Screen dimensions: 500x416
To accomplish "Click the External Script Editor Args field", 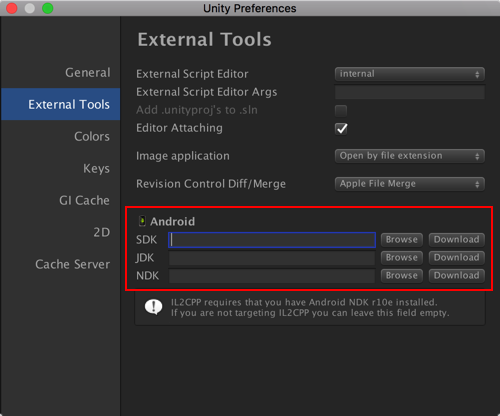I will [x=410, y=92].
